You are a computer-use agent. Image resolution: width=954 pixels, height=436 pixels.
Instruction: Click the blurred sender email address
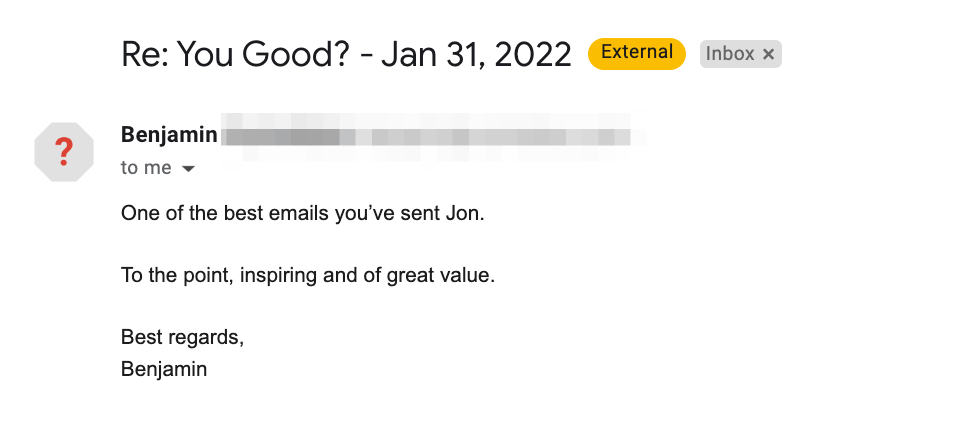426,137
